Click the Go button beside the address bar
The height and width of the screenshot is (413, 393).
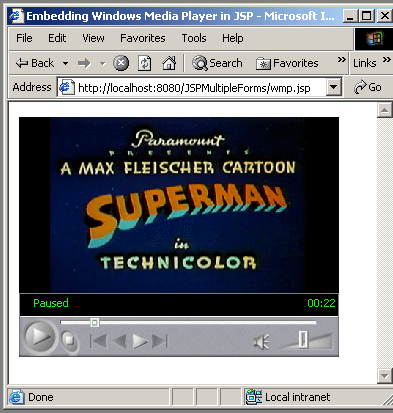point(368,87)
